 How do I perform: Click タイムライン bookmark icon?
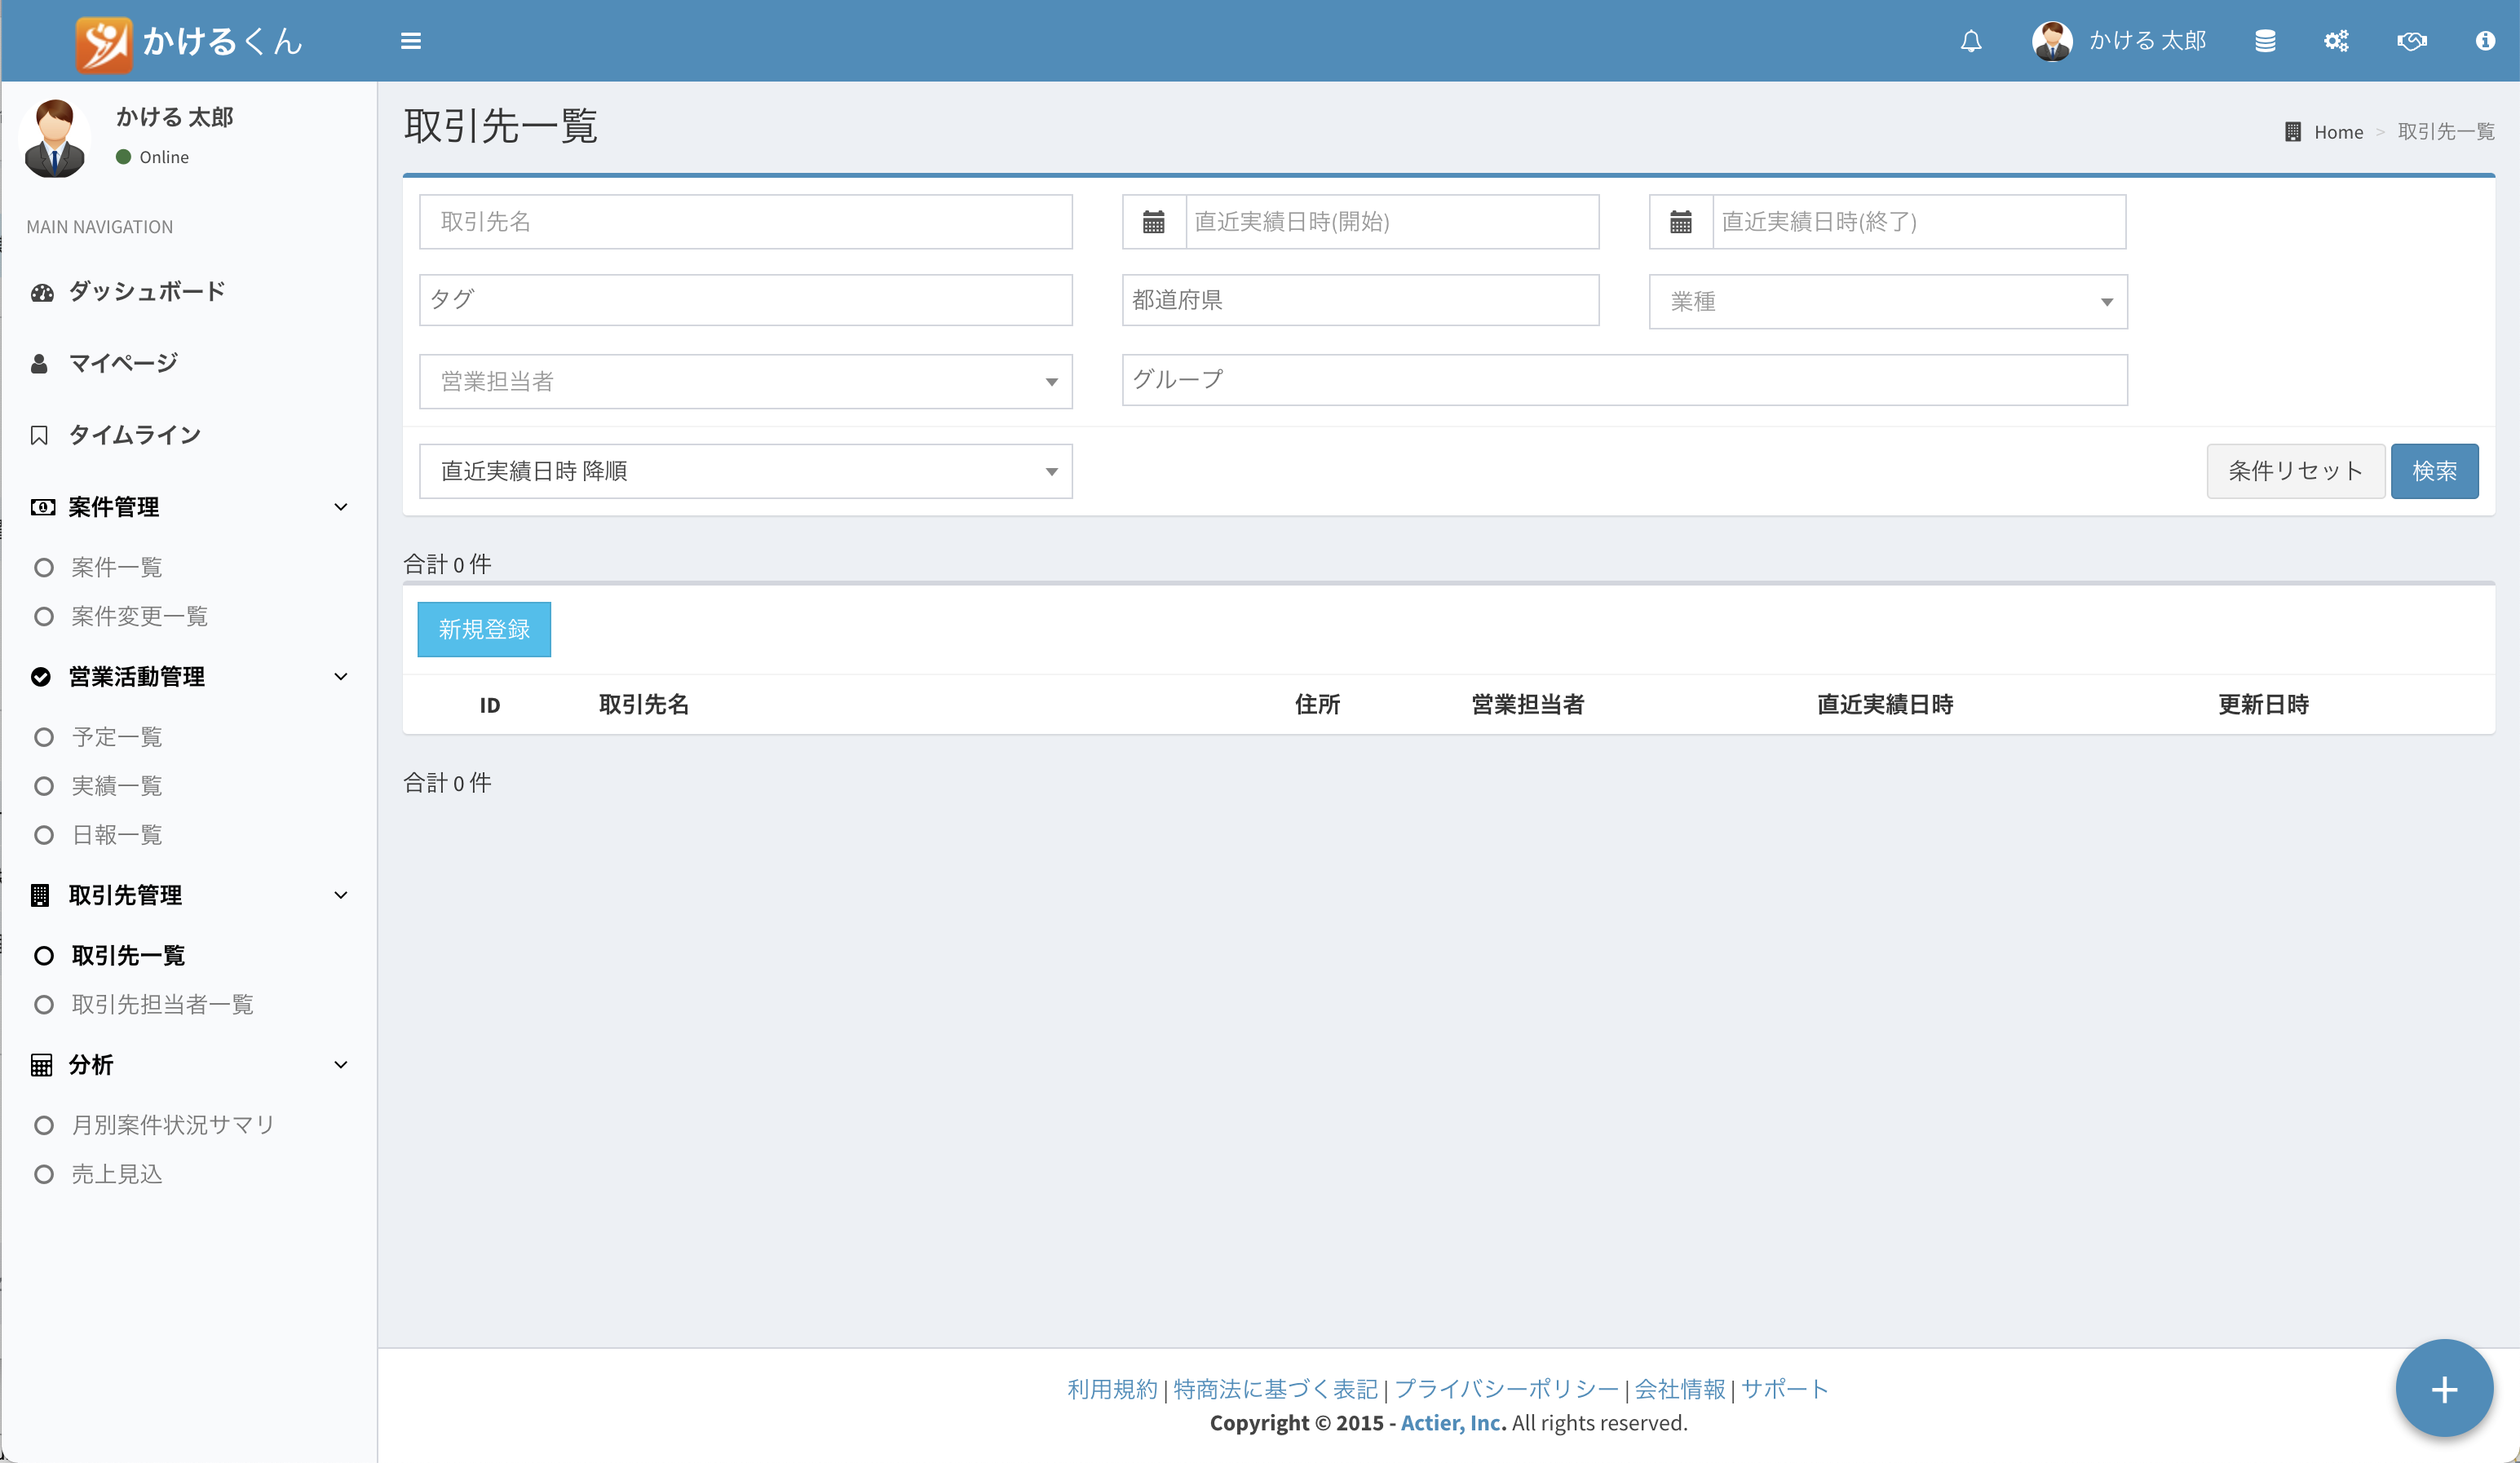pyautogui.click(x=39, y=436)
